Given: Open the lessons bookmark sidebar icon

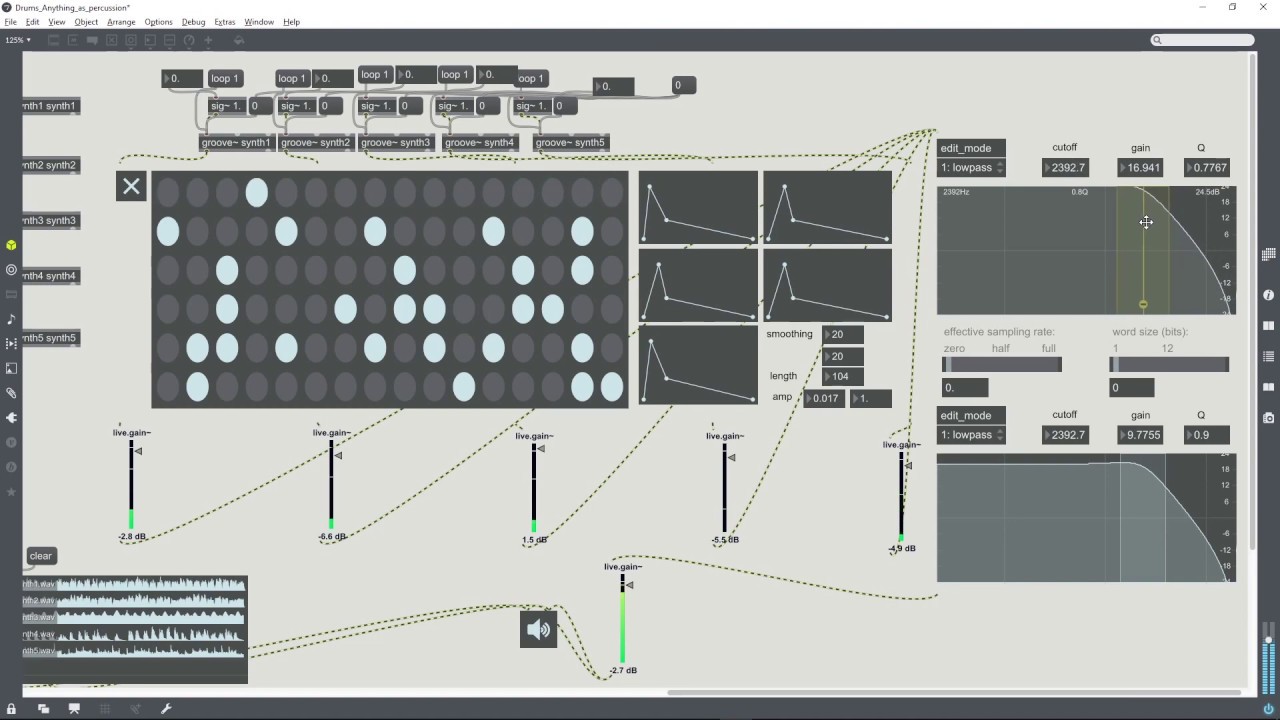Looking at the screenshot, I should 1268,387.
